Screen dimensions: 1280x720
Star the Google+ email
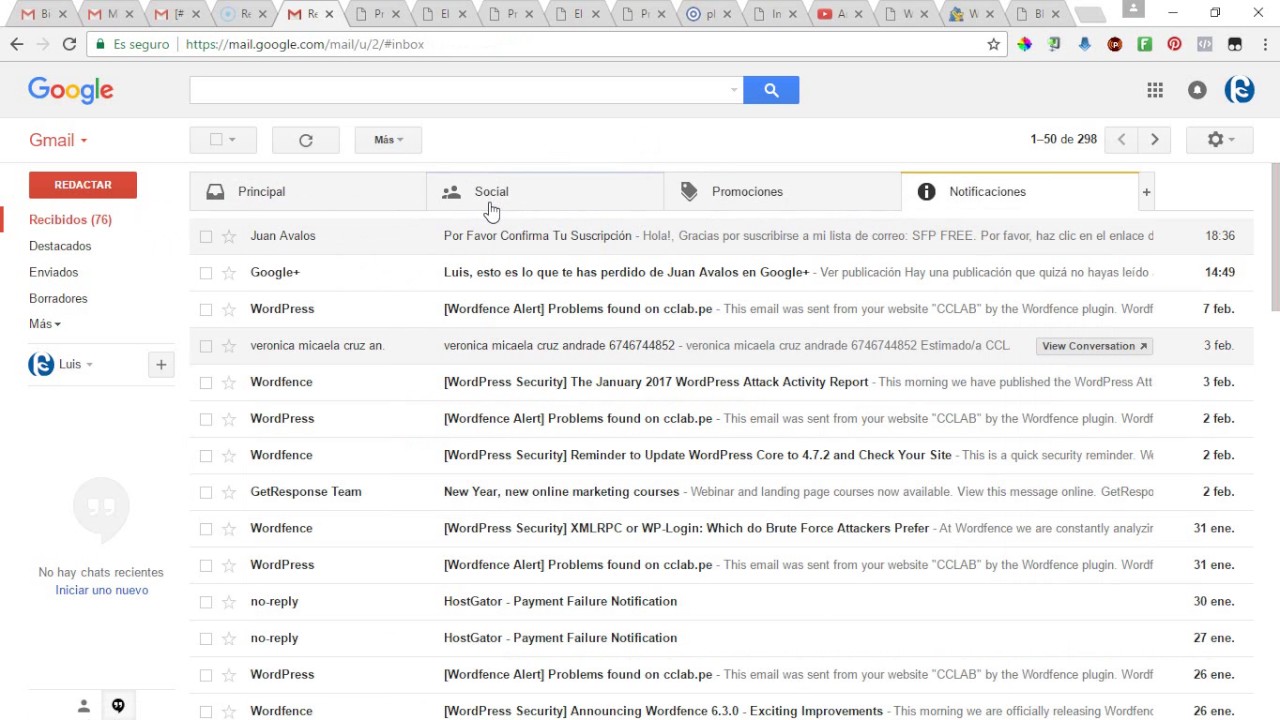click(x=229, y=272)
